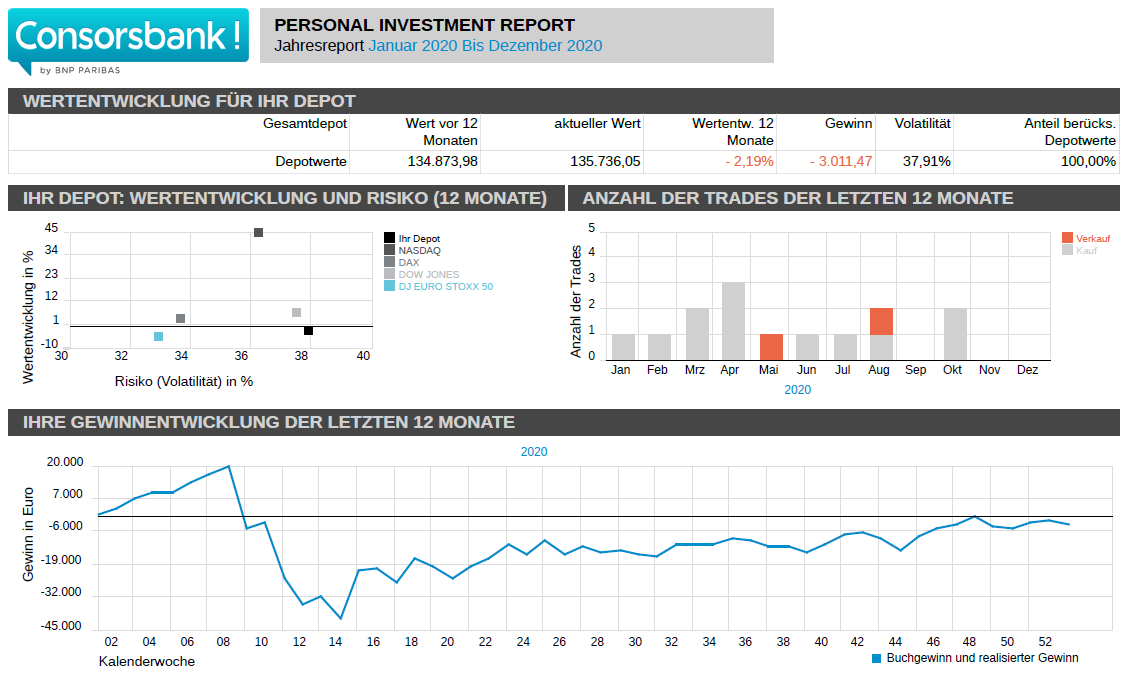The image size is (1130, 685).
Task: Toggle the DOW JONES legend entry
Action: (428, 275)
